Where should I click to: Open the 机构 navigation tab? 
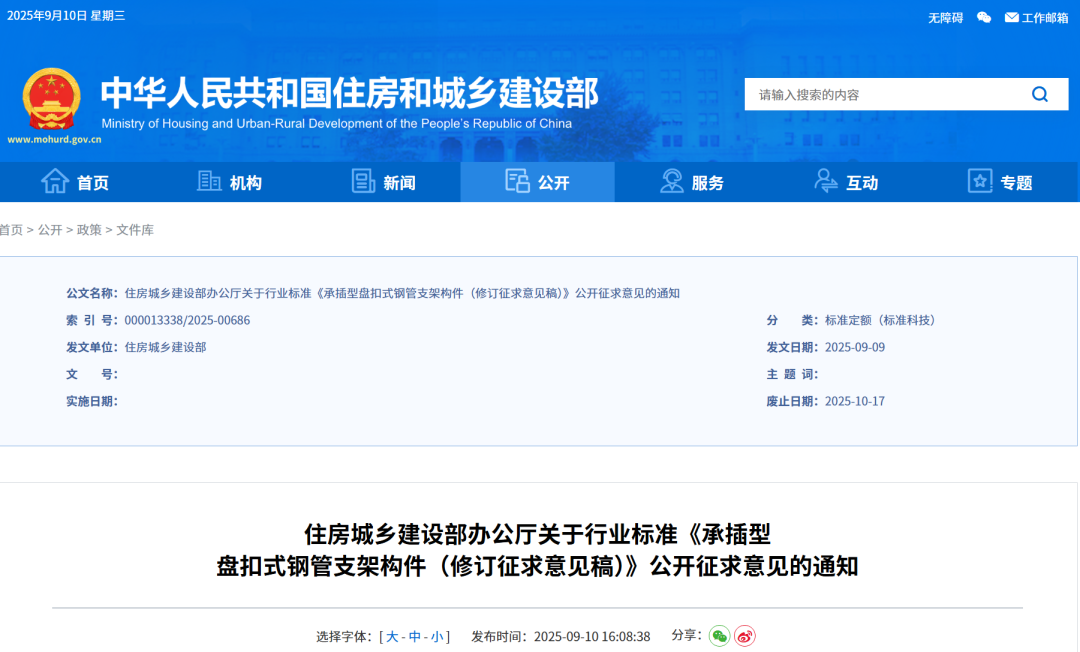tap(230, 182)
